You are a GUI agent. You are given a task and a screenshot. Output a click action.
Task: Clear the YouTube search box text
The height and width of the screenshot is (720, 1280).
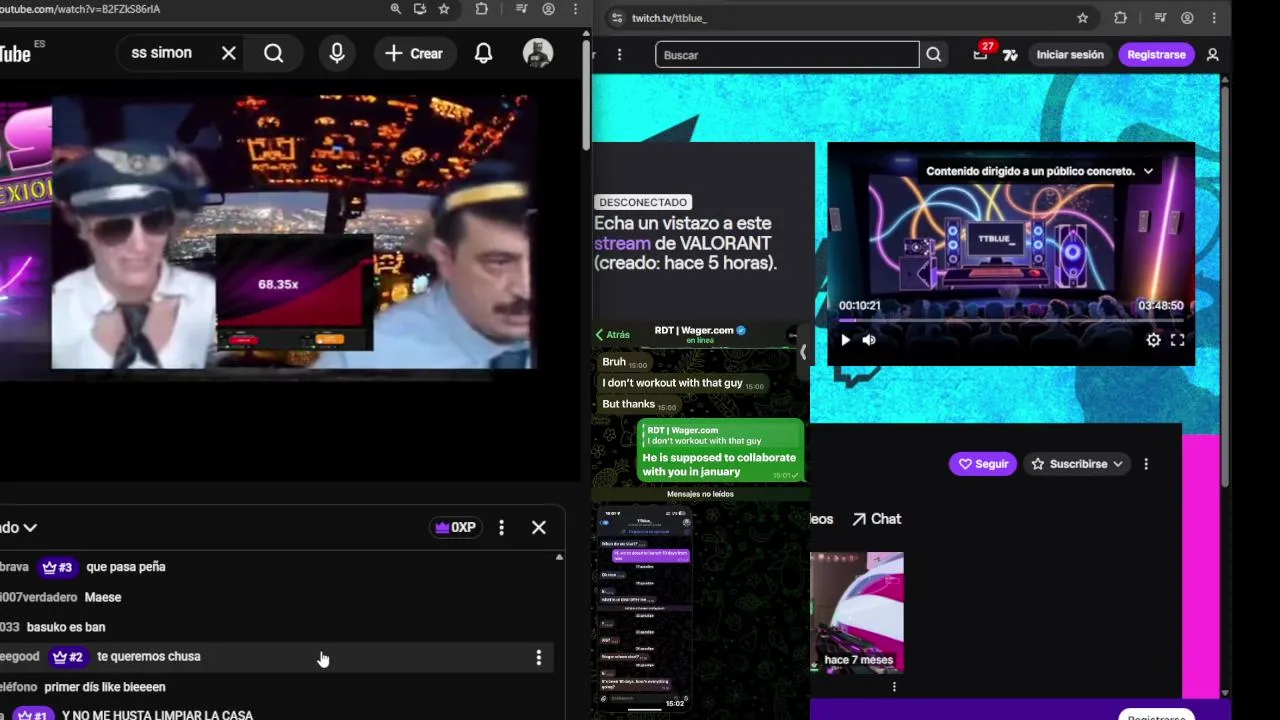click(229, 53)
